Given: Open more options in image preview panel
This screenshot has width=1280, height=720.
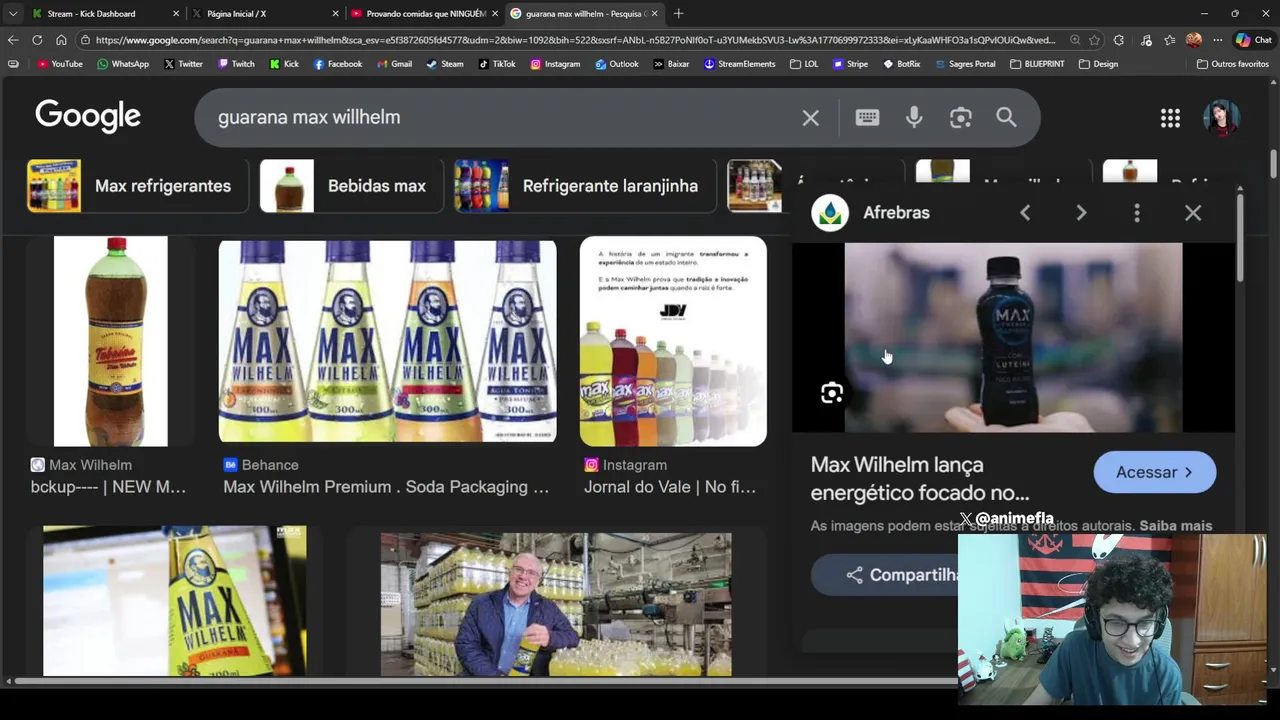Looking at the screenshot, I should tap(1137, 213).
